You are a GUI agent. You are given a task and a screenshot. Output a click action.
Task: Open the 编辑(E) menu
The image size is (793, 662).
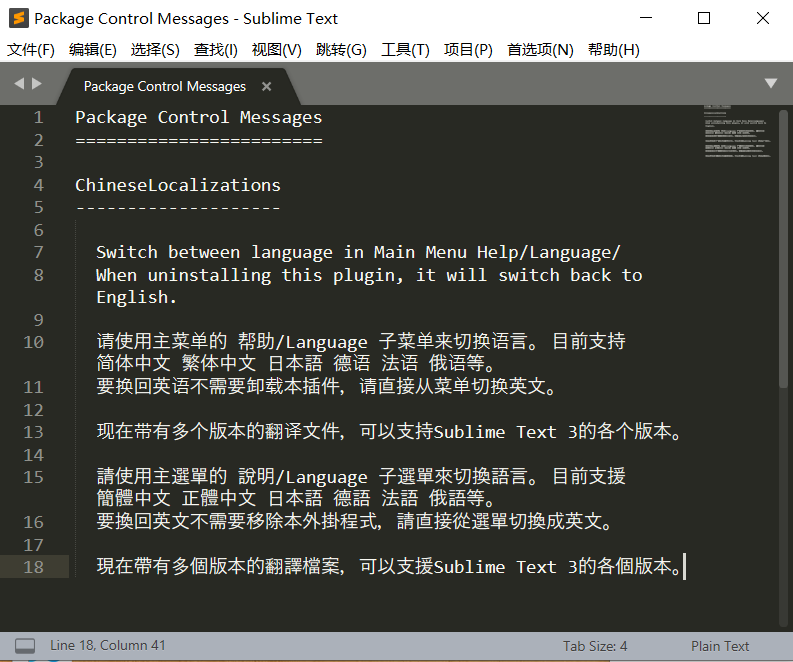[93, 50]
